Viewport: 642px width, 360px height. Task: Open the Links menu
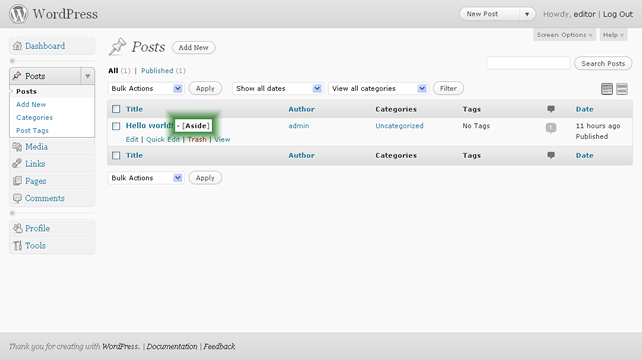35,164
